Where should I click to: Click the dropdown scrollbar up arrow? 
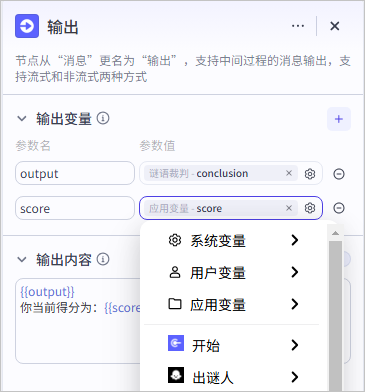click(x=335, y=233)
